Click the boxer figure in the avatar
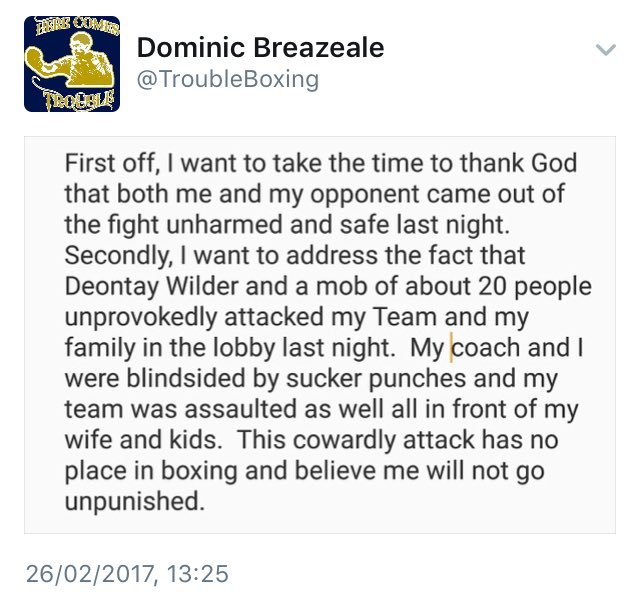The image size is (640, 609). coord(69,60)
